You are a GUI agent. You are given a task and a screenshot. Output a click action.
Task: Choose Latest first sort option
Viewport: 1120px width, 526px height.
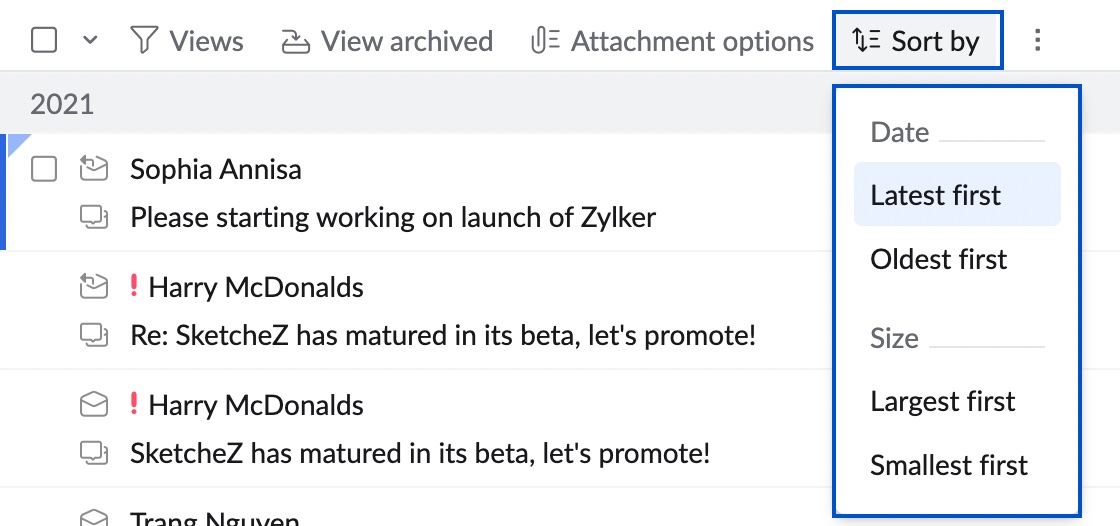pos(936,195)
